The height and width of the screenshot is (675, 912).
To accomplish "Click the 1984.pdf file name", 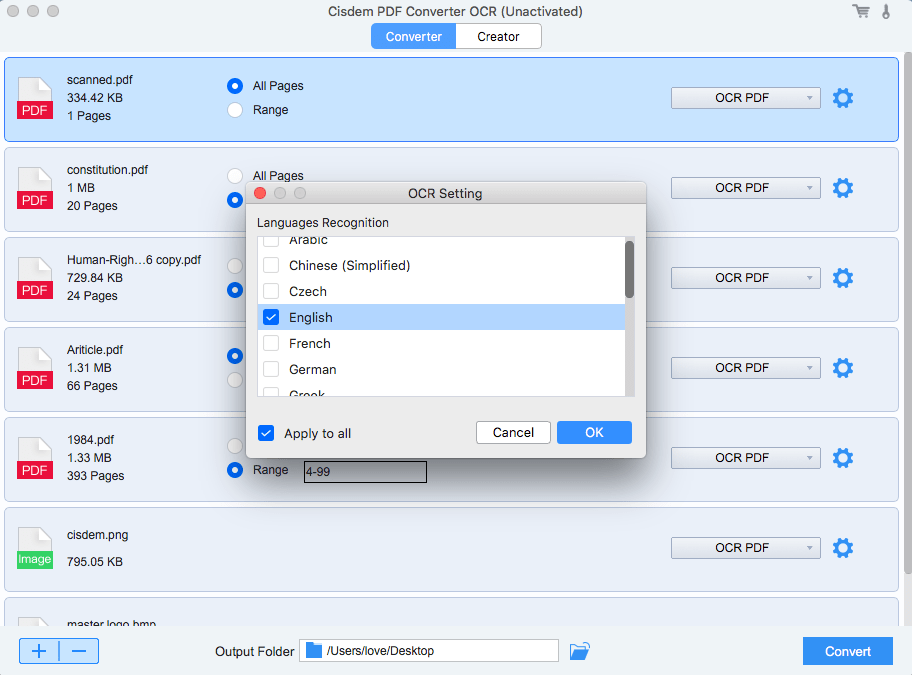I will coord(90,440).
